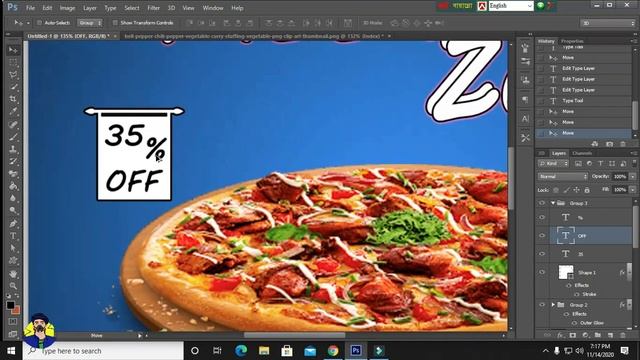Open the Image menu
Viewport: 640px width, 360px height.
click(67, 8)
